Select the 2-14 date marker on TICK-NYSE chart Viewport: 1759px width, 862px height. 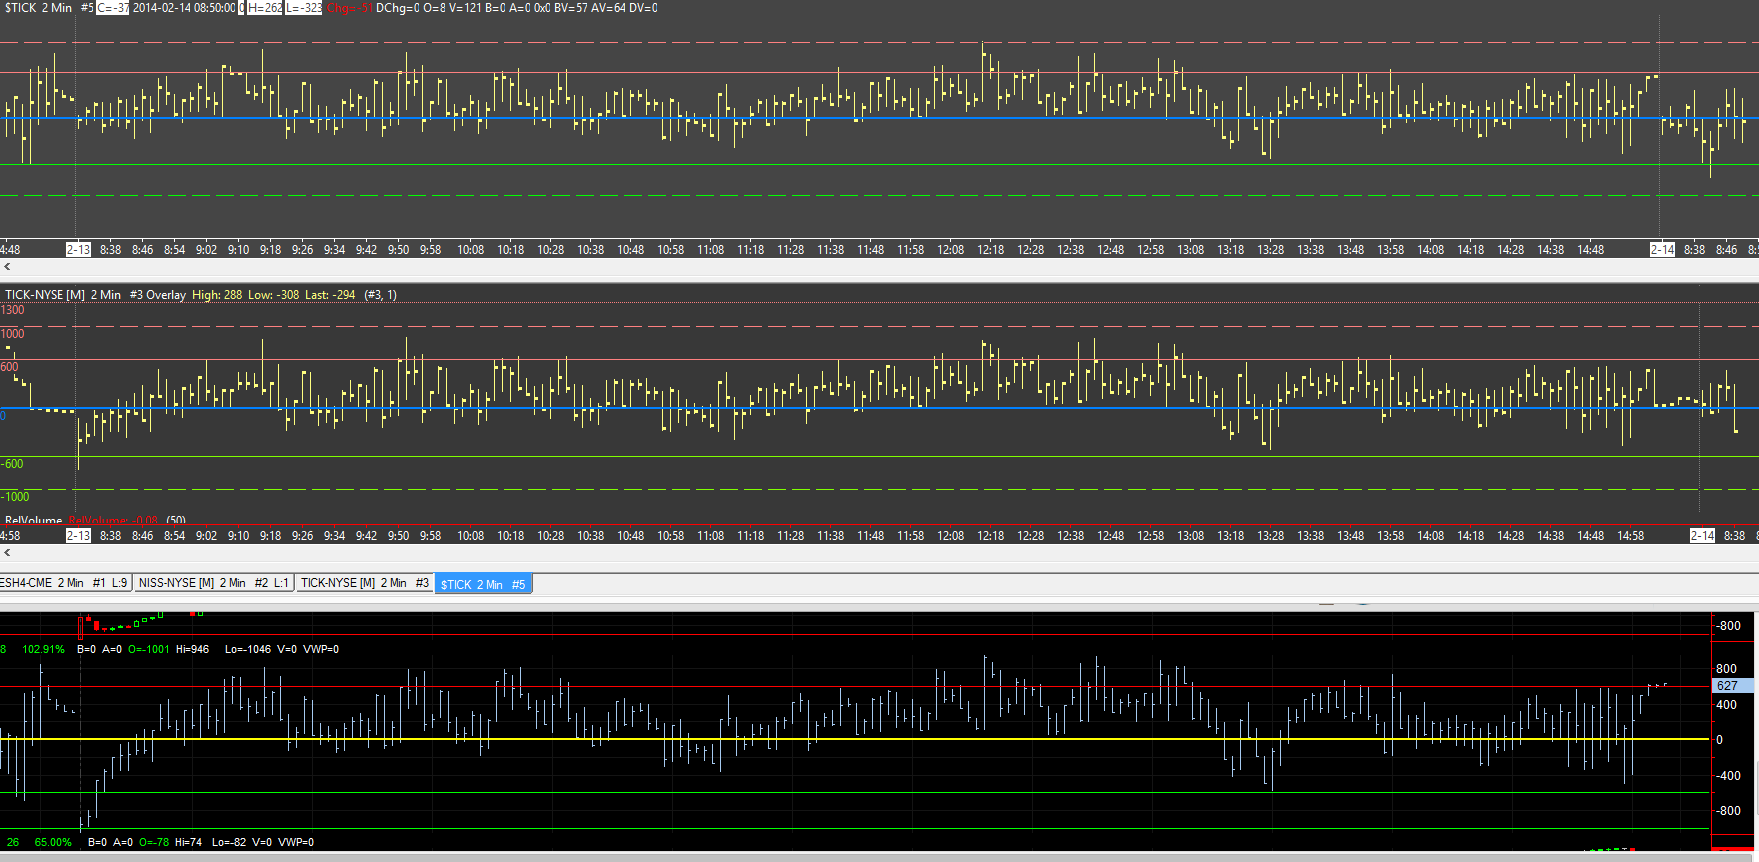tap(1702, 536)
